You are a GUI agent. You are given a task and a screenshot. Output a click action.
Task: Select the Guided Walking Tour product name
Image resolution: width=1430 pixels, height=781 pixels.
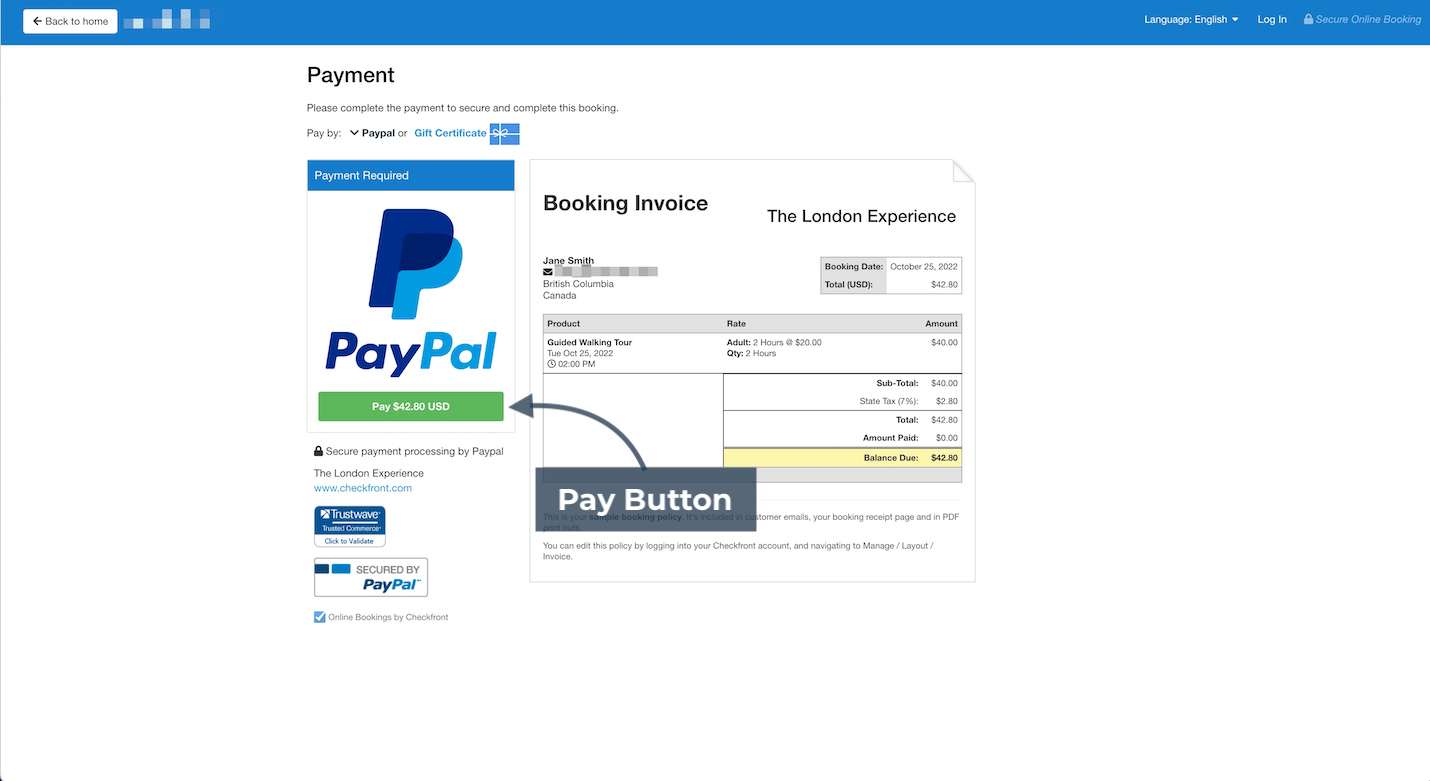(x=590, y=342)
